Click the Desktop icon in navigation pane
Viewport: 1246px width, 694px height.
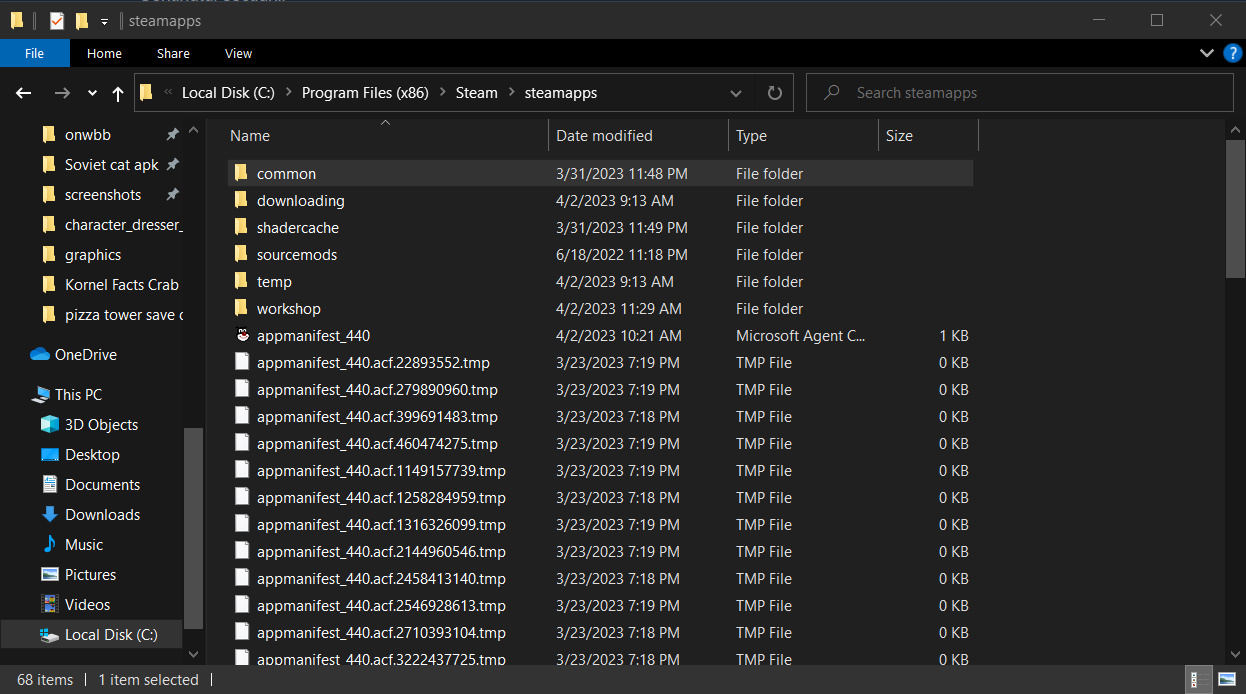[x=49, y=454]
